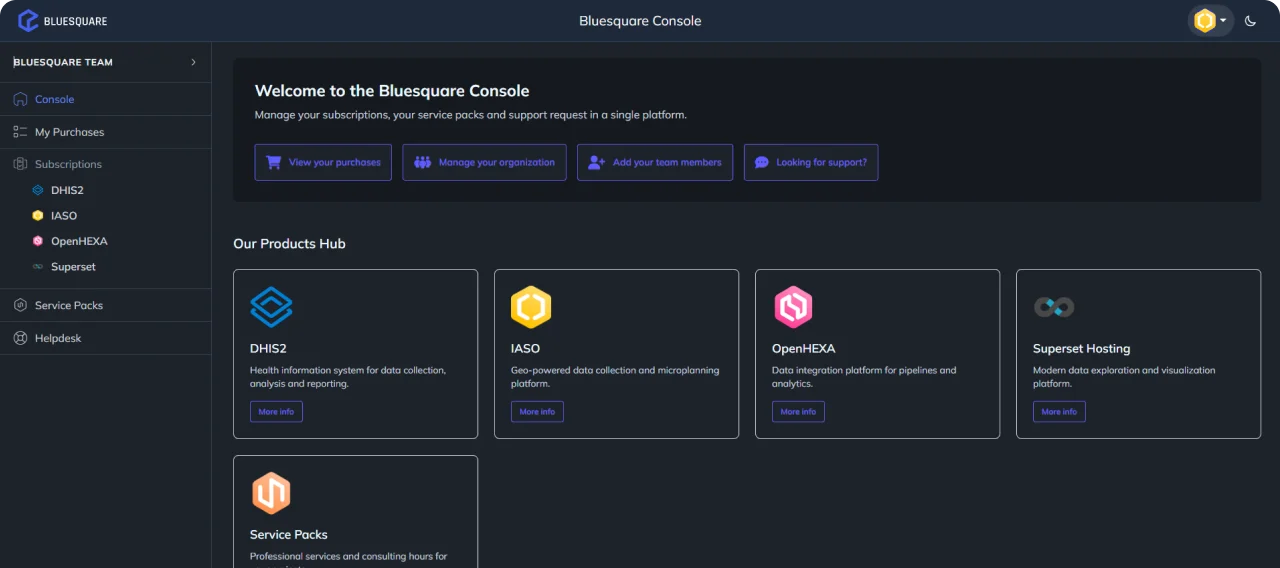Click the Superset infinity icon in sidebar

tap(38, 267)
